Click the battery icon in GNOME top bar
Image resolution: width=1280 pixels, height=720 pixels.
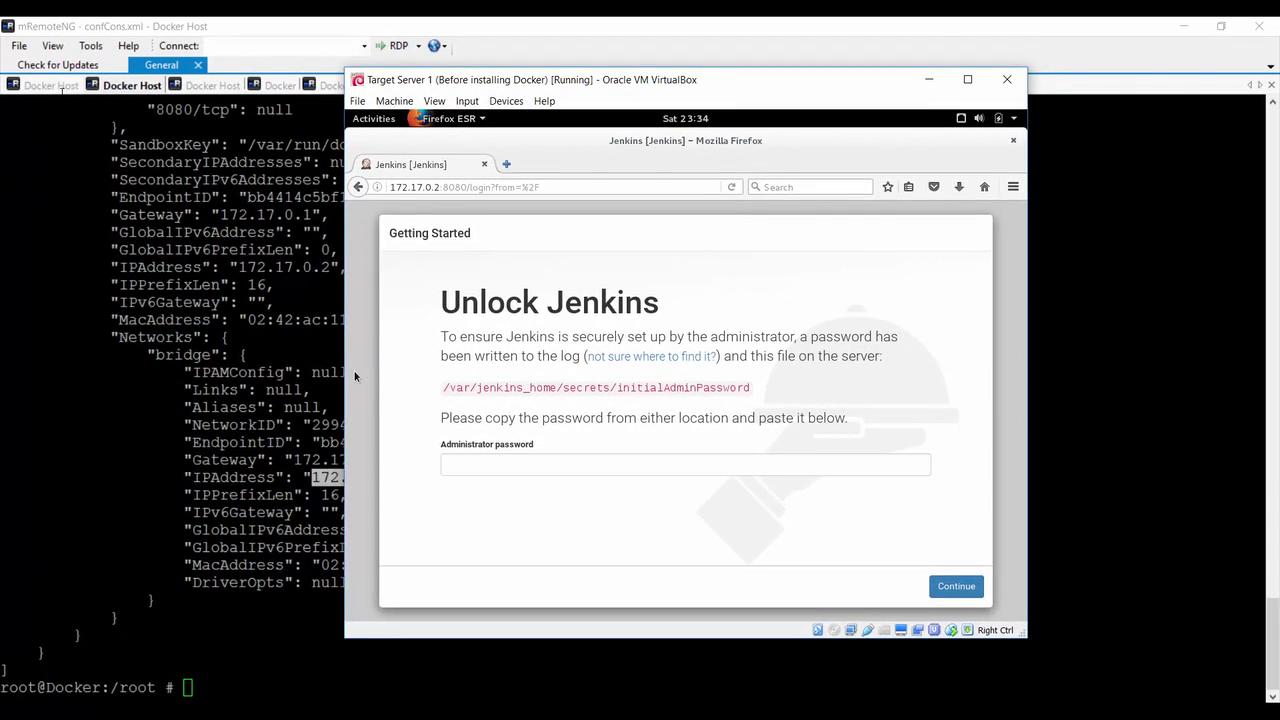[998, 119]
